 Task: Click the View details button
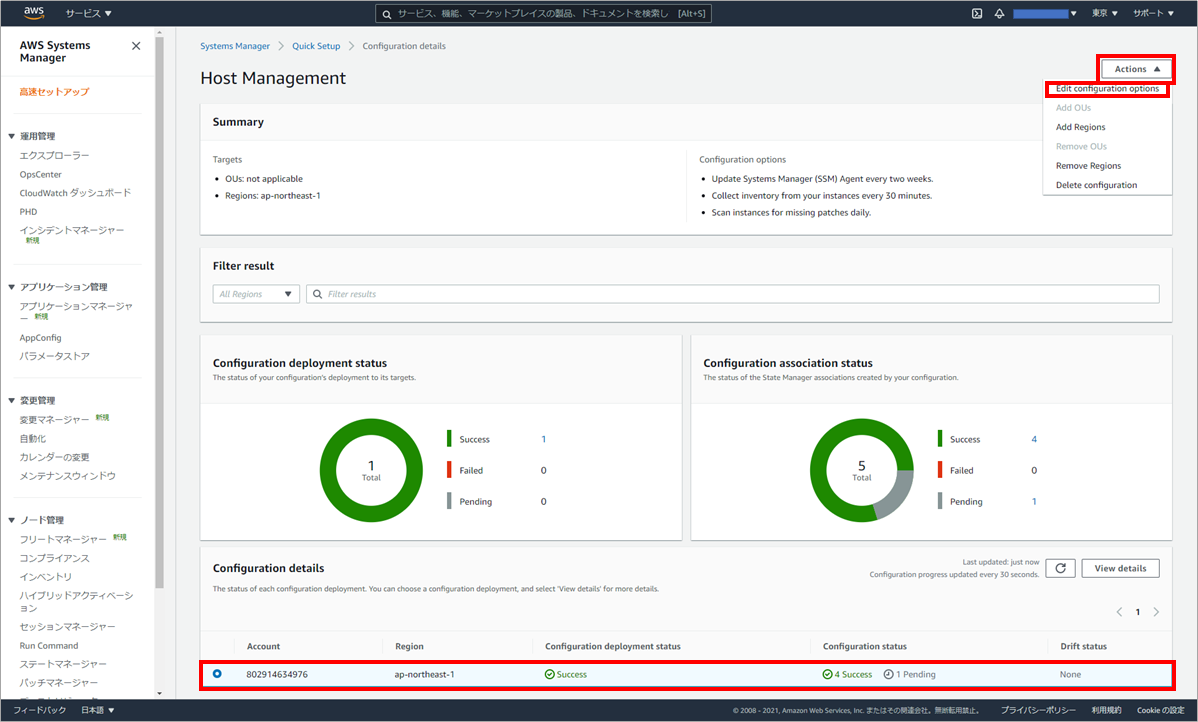coord(1120,568)
